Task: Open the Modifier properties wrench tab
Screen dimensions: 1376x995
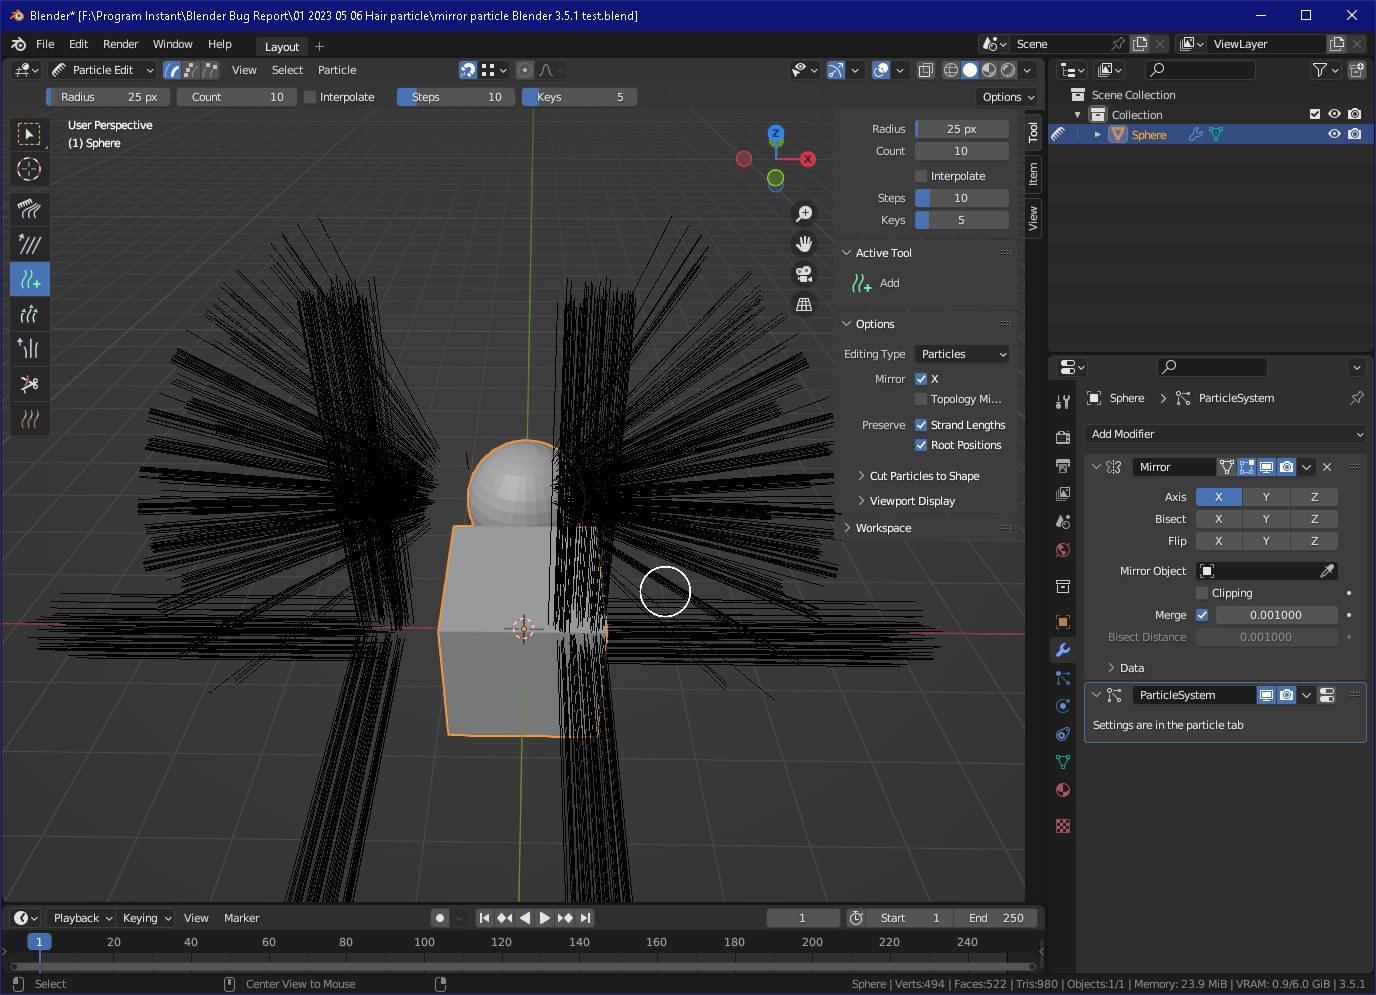Action: [x=1063, y=649]
